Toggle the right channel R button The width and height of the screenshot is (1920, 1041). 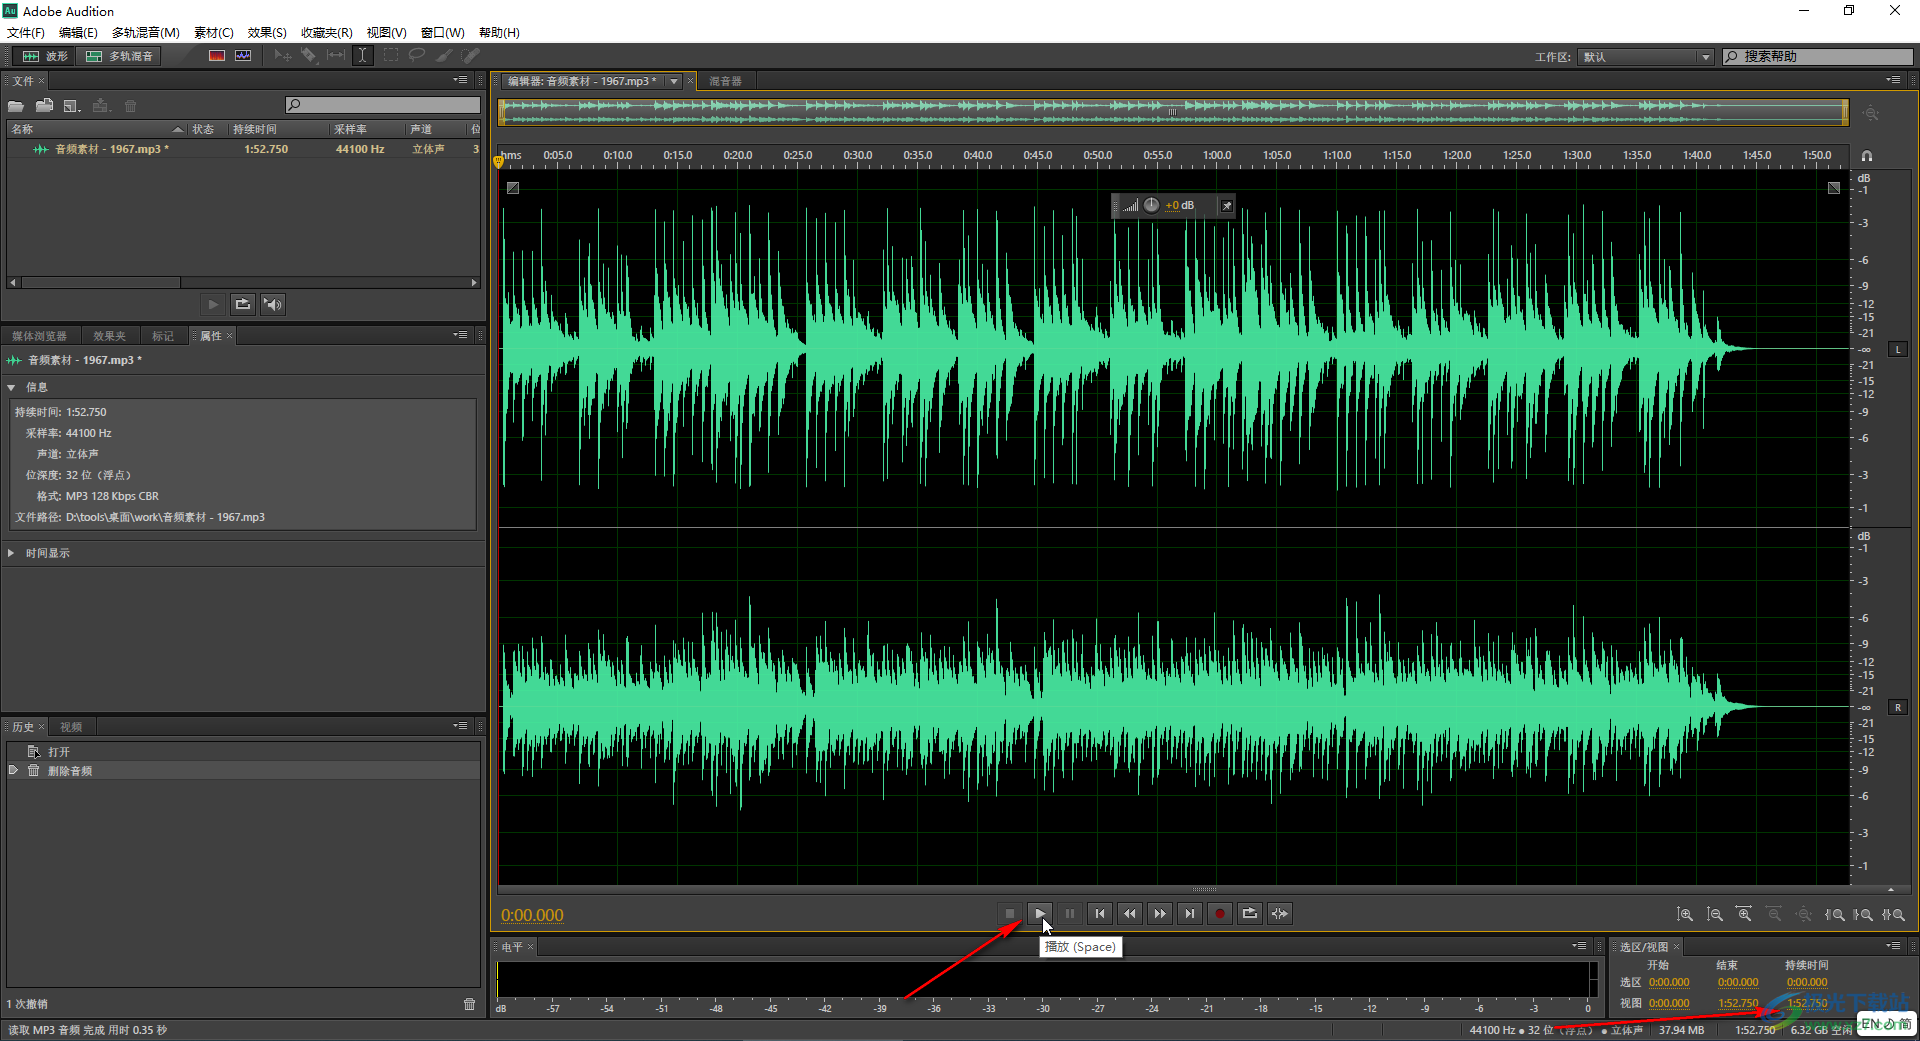click(1897, 707)
